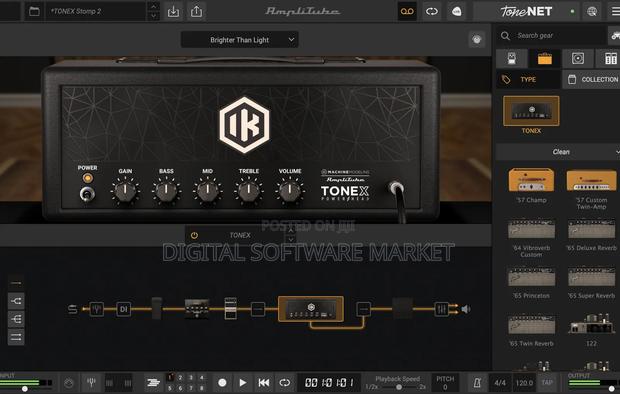Click the TAP tempo button

[x=547, y=383]
